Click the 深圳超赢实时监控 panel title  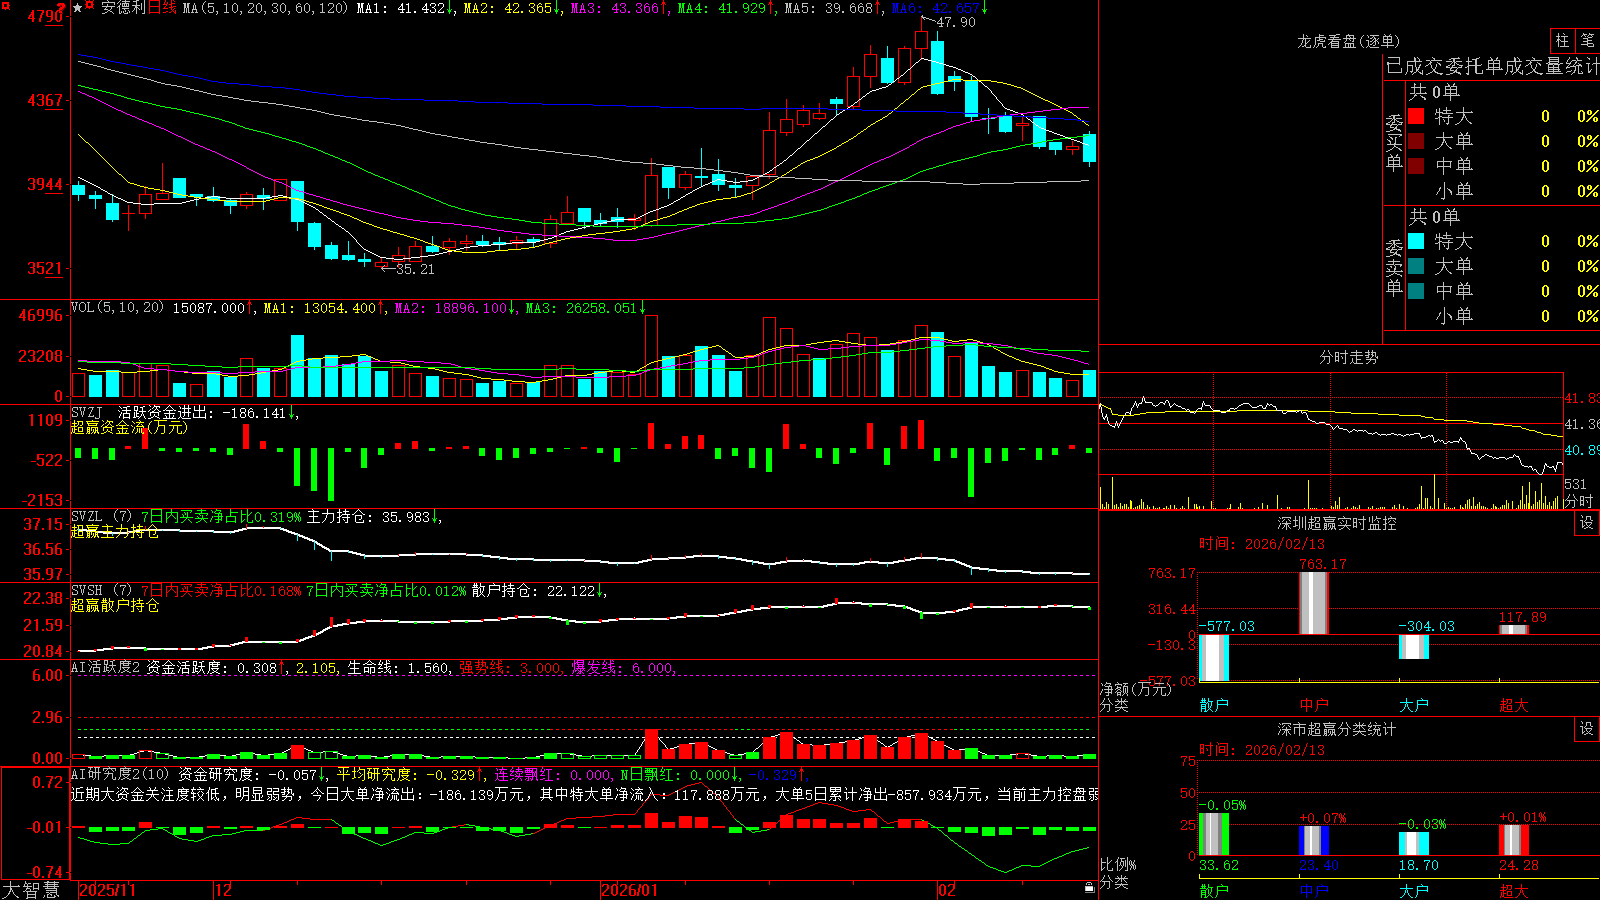click(1337, 523)
